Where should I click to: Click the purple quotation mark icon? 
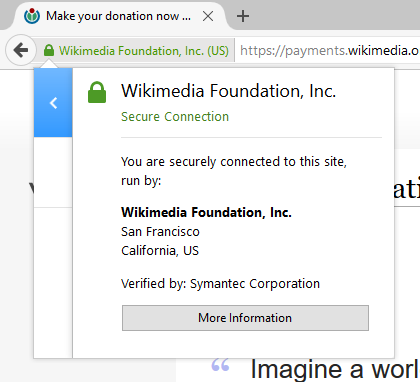coord(220,365)
